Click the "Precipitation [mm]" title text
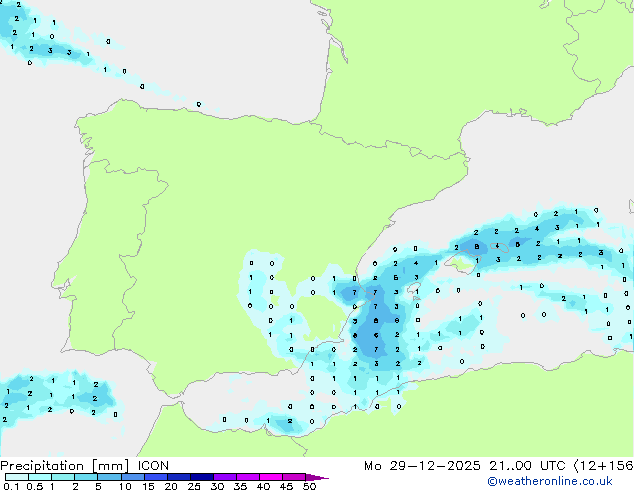 [64, 466]
